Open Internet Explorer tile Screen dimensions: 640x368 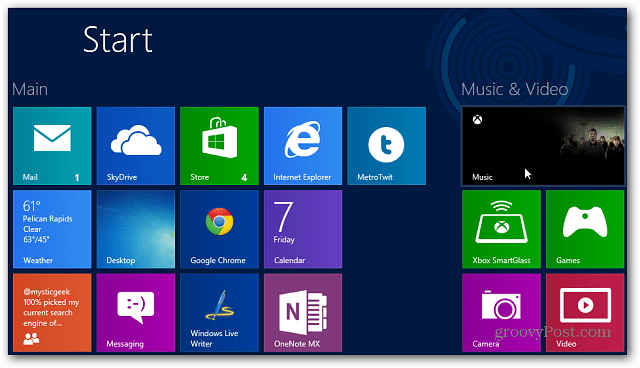coord(303,146)
